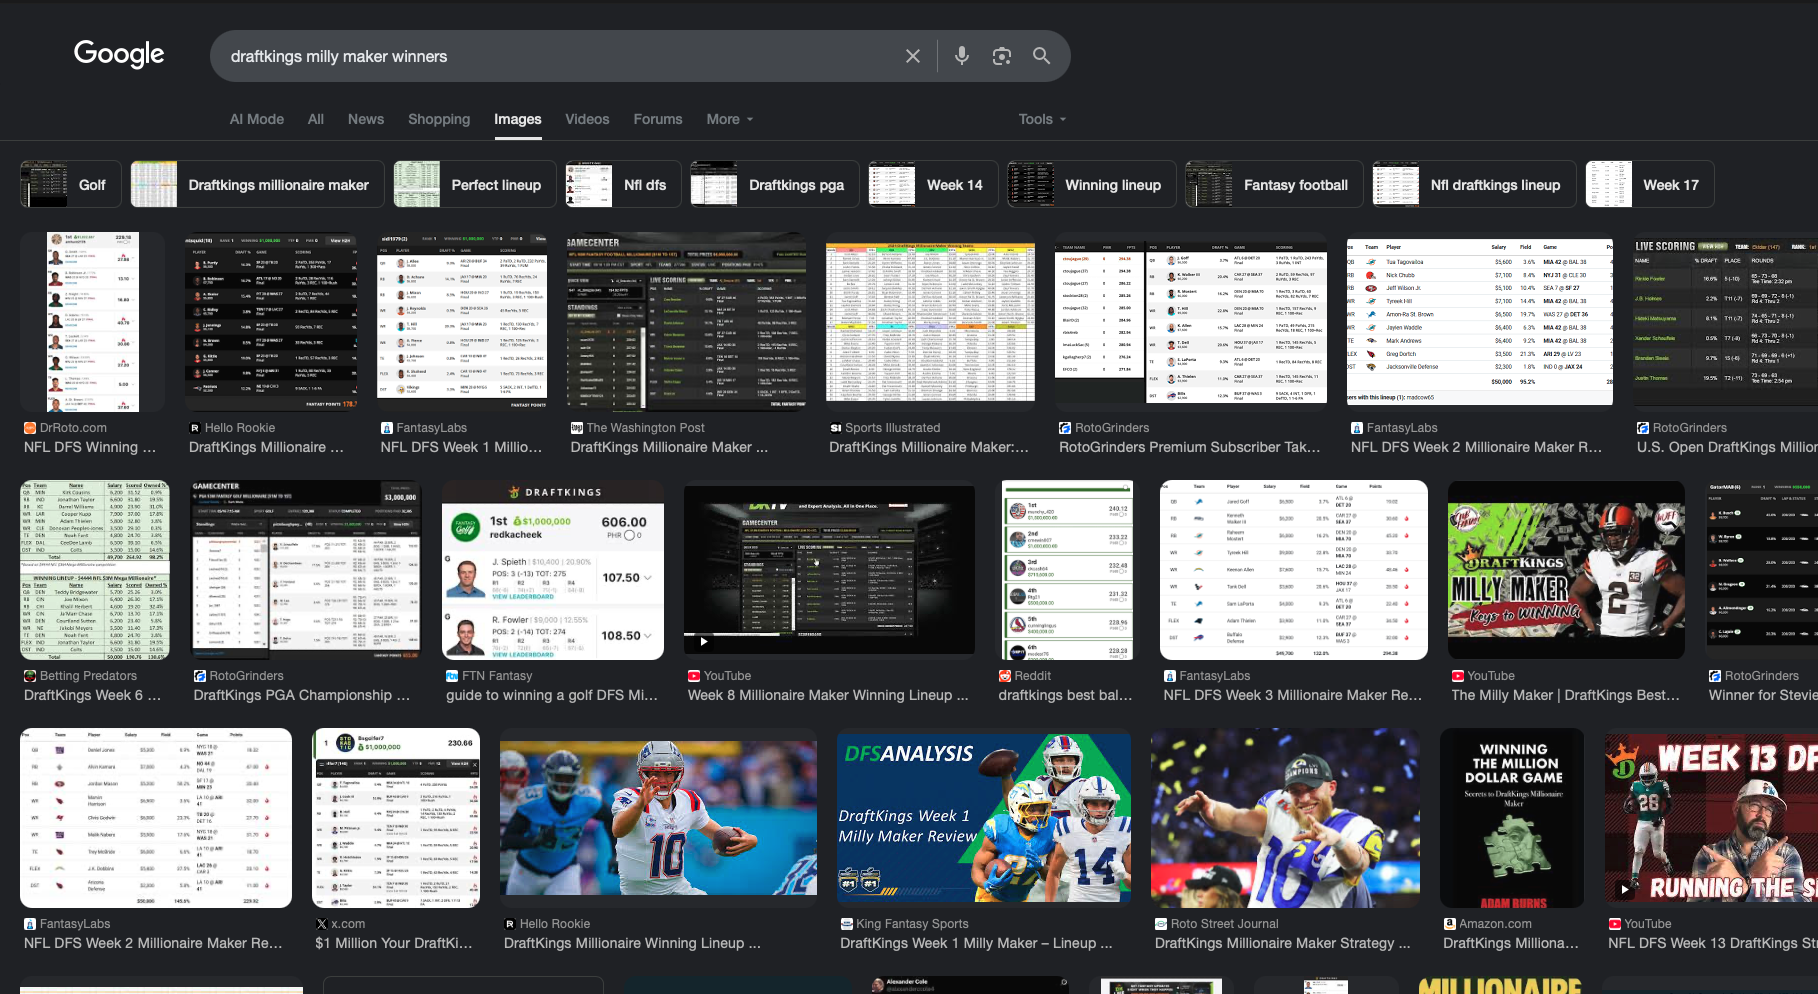Open "U.S. Open DraftKings Million" RotoGrinders link
Screen dimensions: 1818x994
click(x=1727, y=447)
